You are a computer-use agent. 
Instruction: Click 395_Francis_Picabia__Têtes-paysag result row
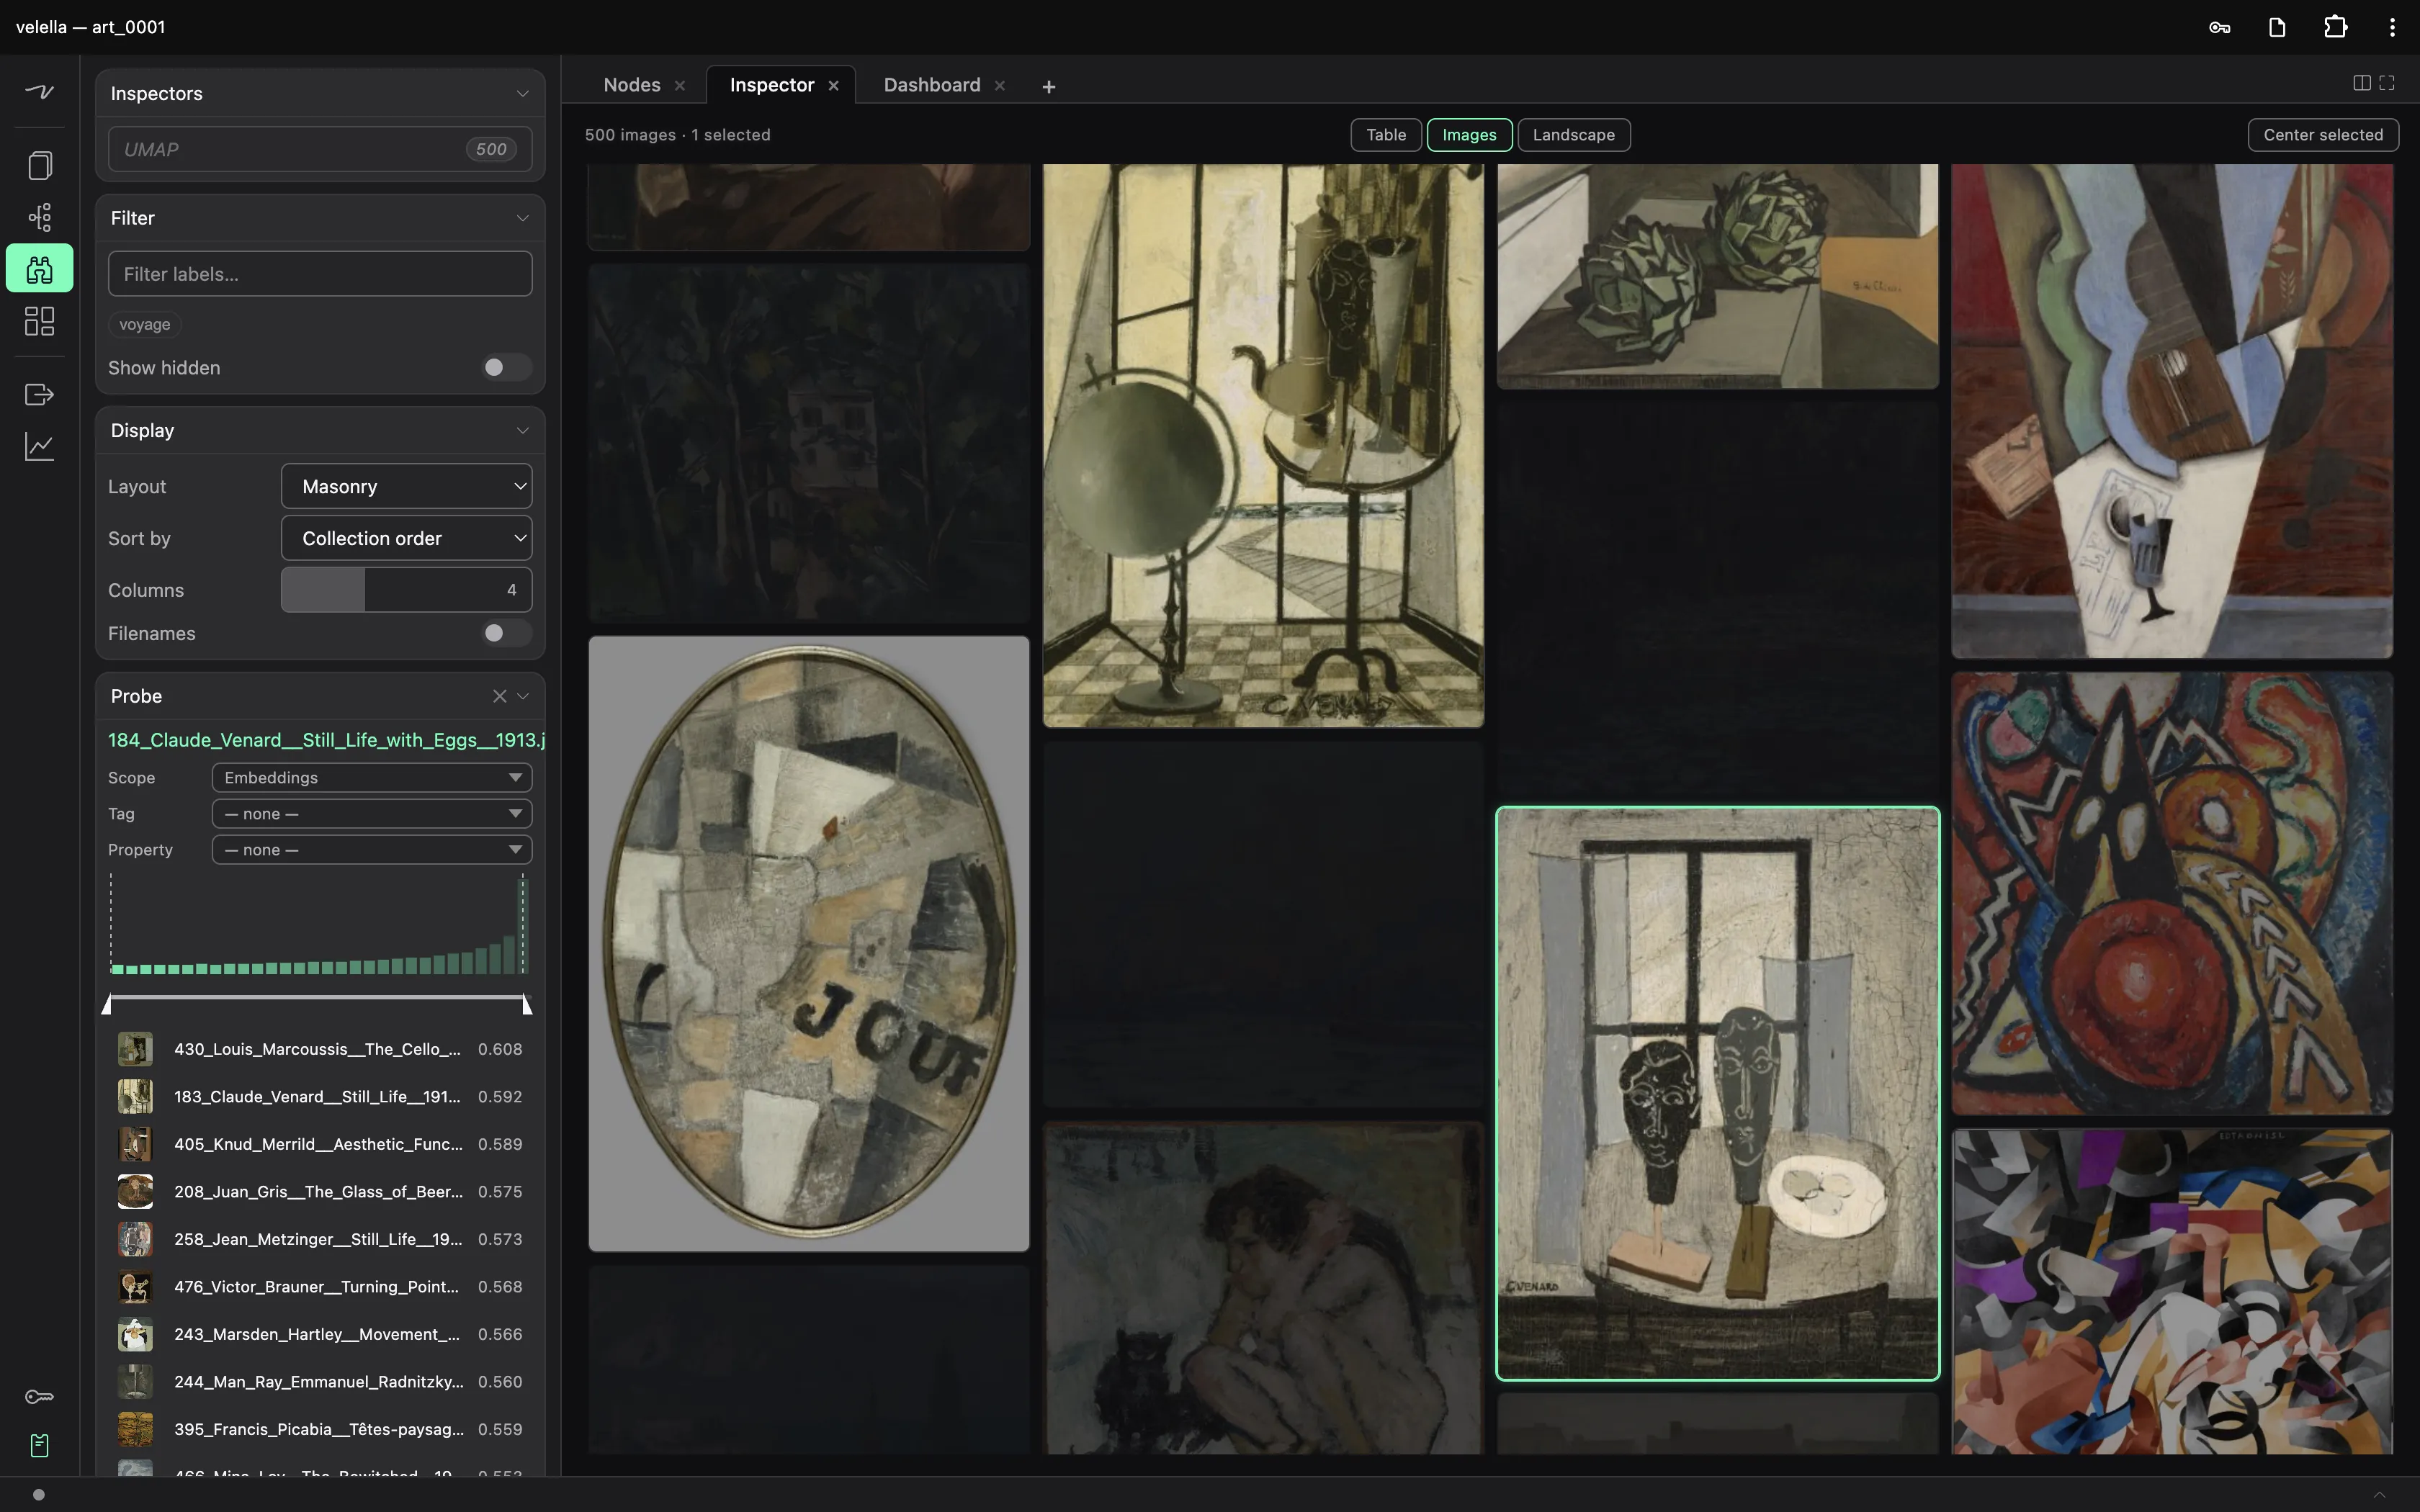pos(320,1429)
